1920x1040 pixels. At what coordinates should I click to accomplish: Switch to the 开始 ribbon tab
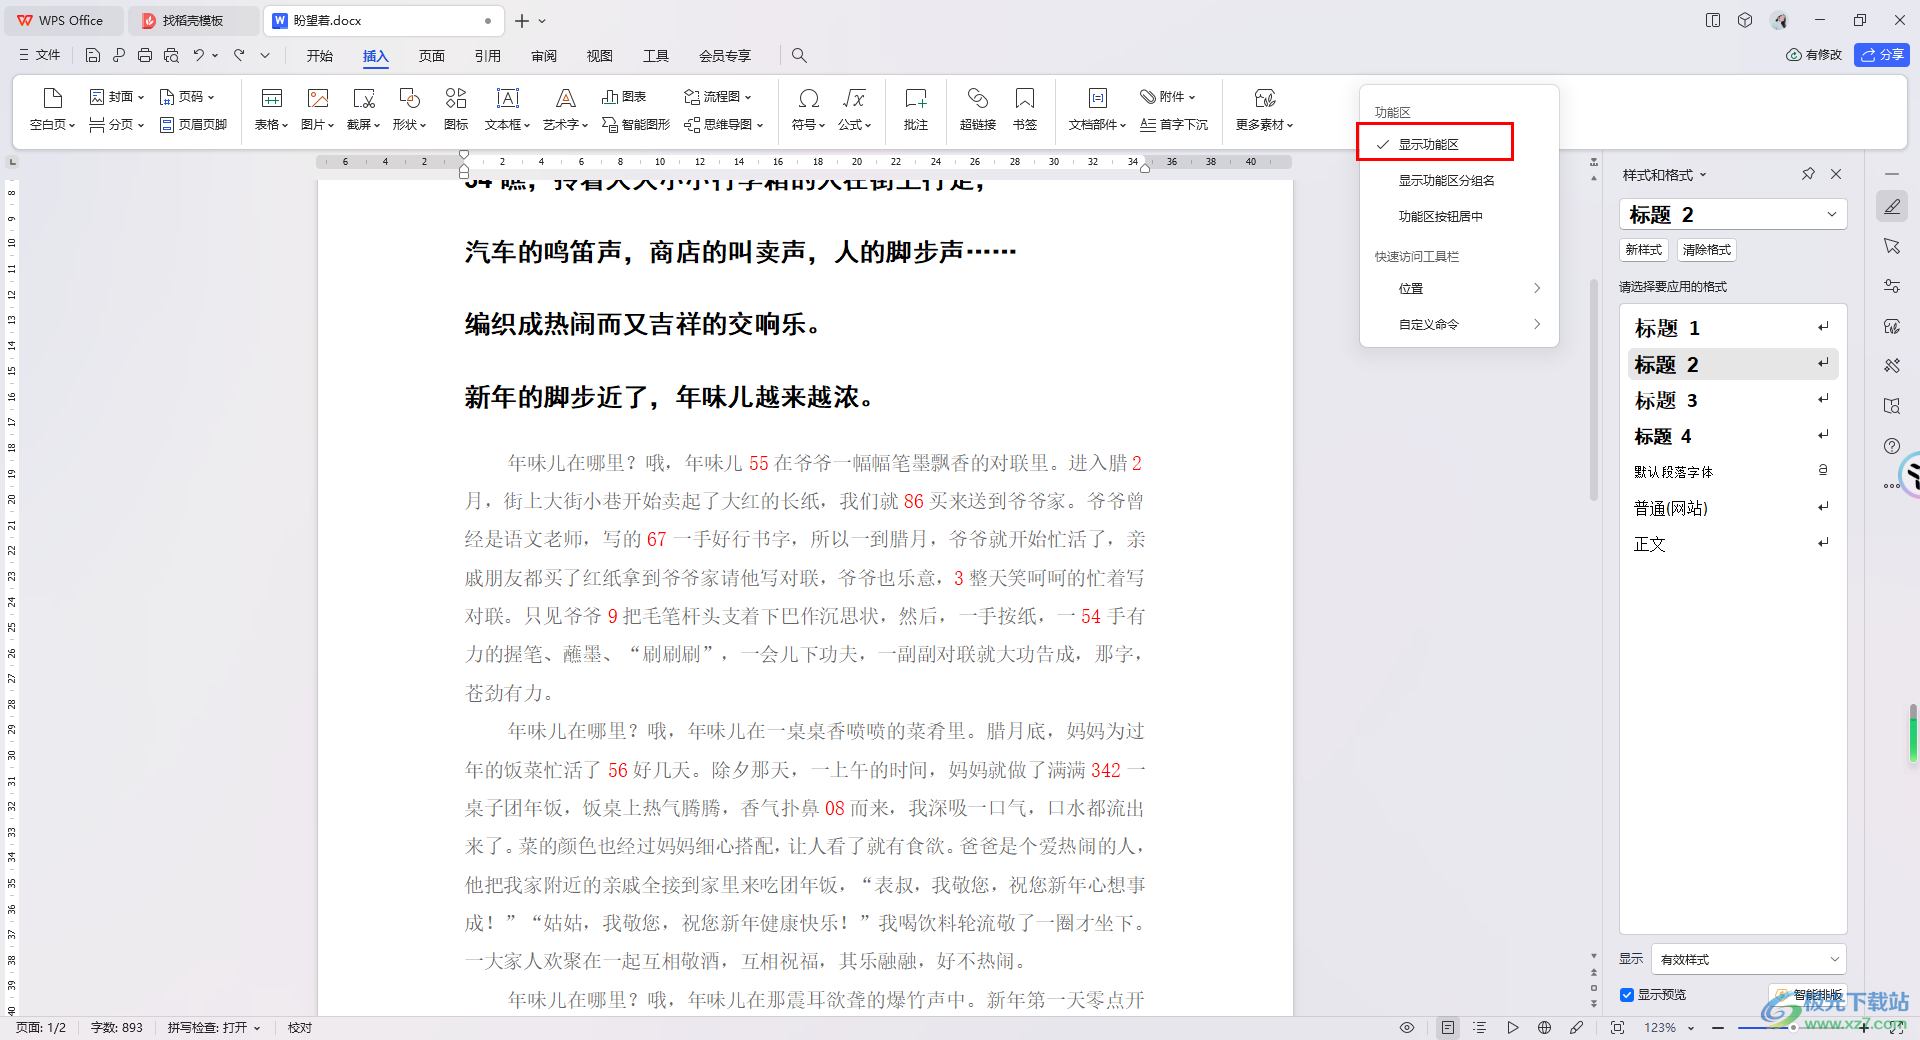[x=320, y=55]
